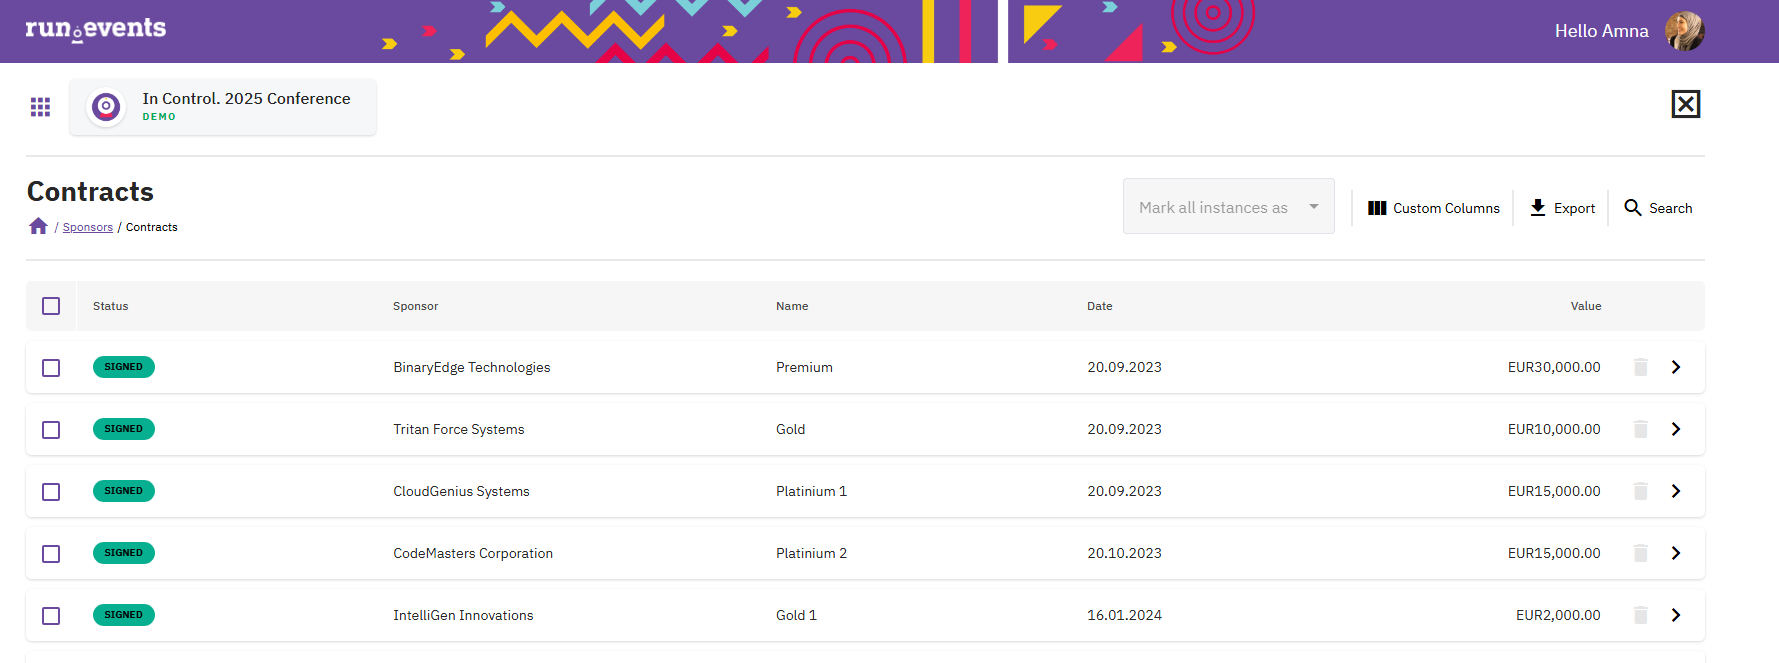Open Custom Columns settings
This screenshot has width=1779, height=663.
coord(1433,208)
